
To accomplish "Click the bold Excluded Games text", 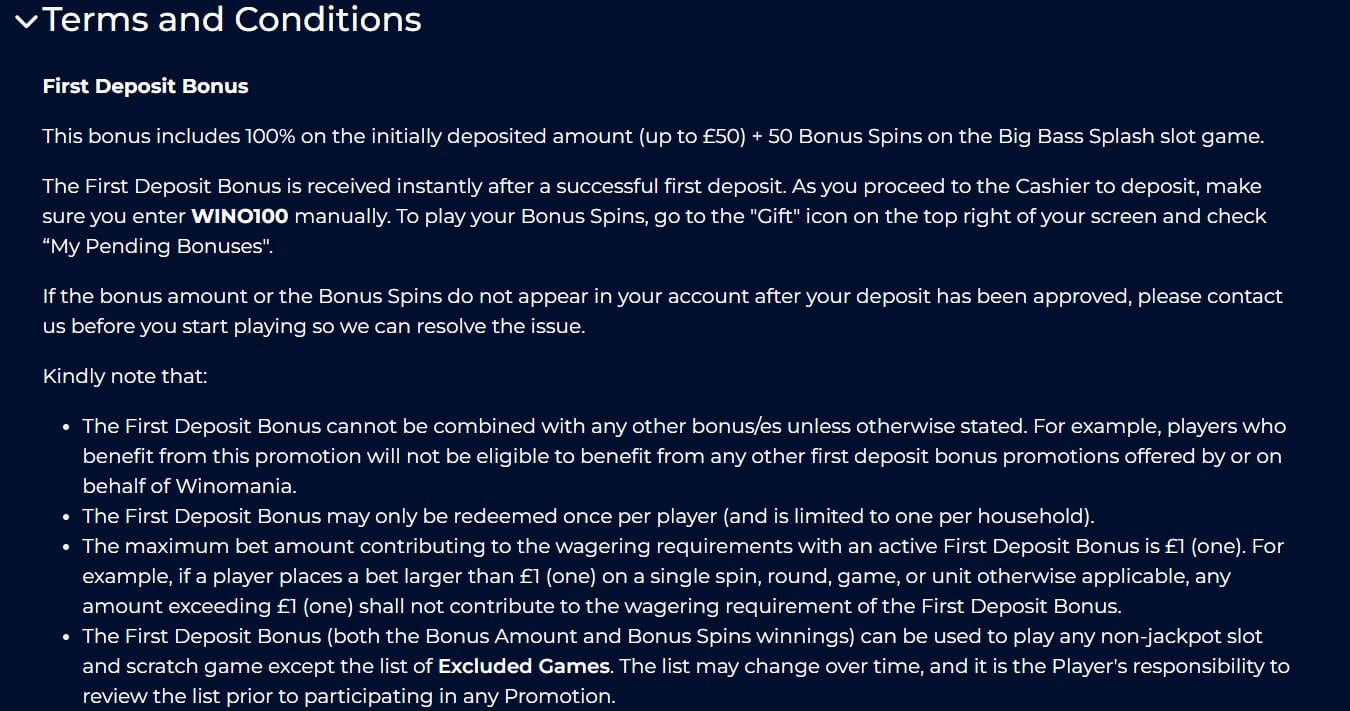I will click(523, 666).
